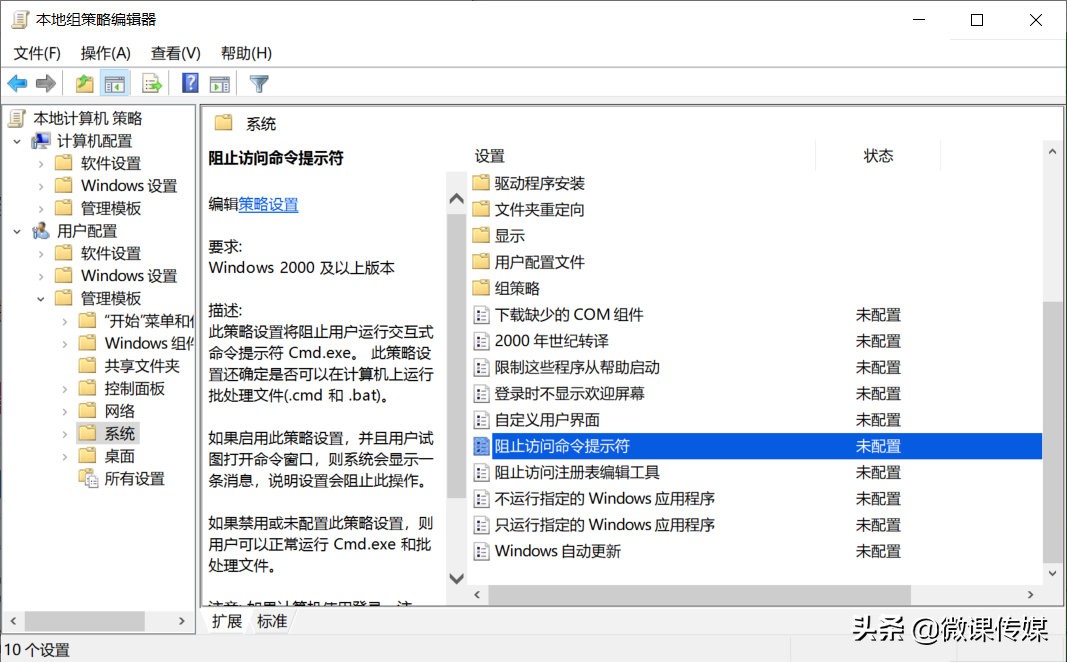
Task: Click the Up one level folder toolbar icon
Action: click(x=85, y=83)
